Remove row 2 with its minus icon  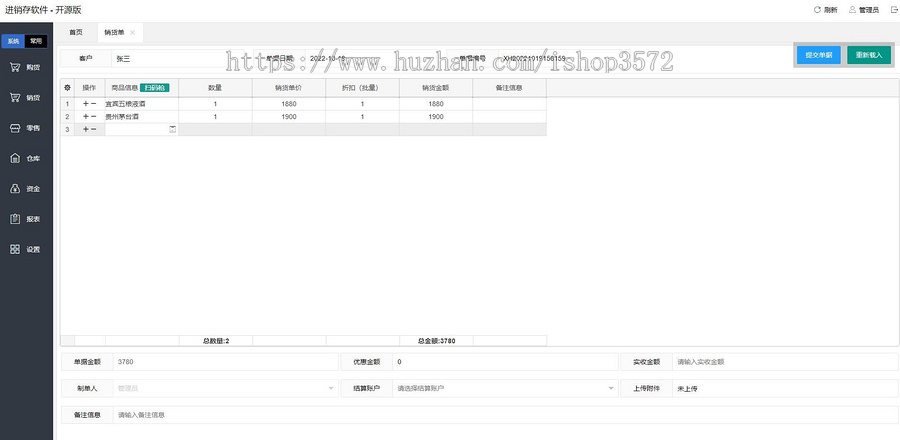click(94, 116)
